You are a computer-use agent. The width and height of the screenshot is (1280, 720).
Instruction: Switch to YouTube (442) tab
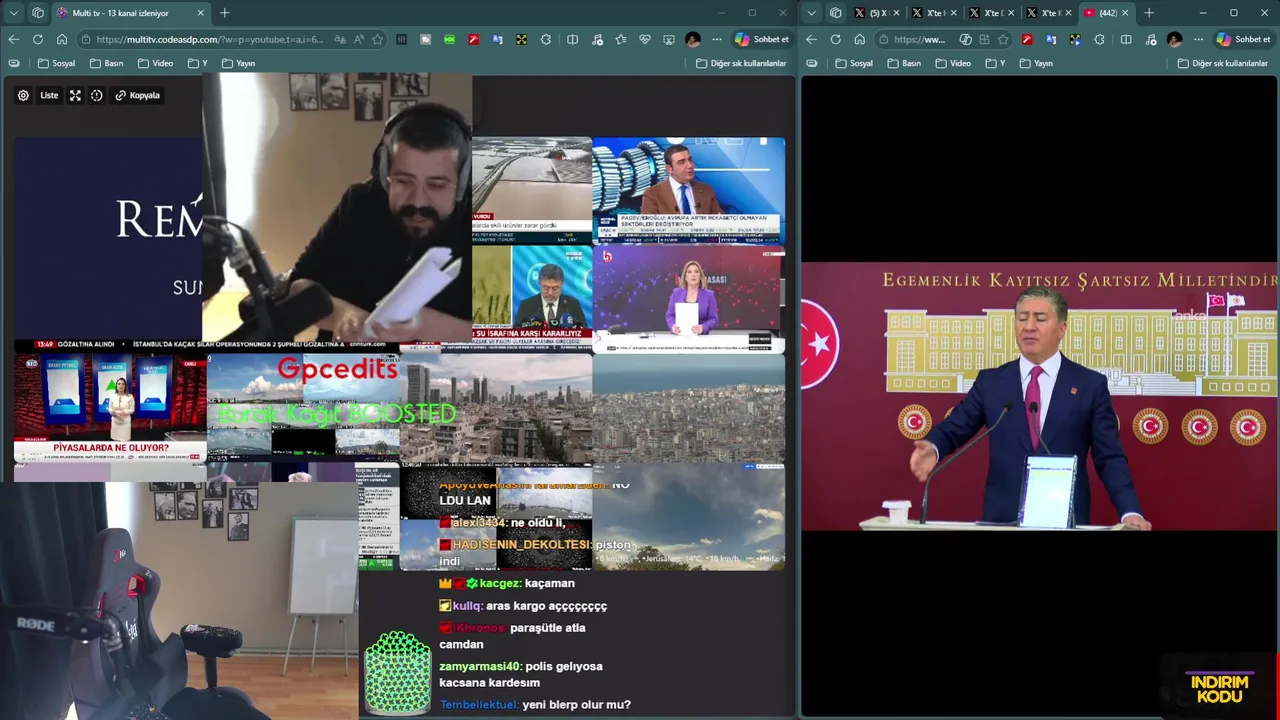tap(1105, 13)
